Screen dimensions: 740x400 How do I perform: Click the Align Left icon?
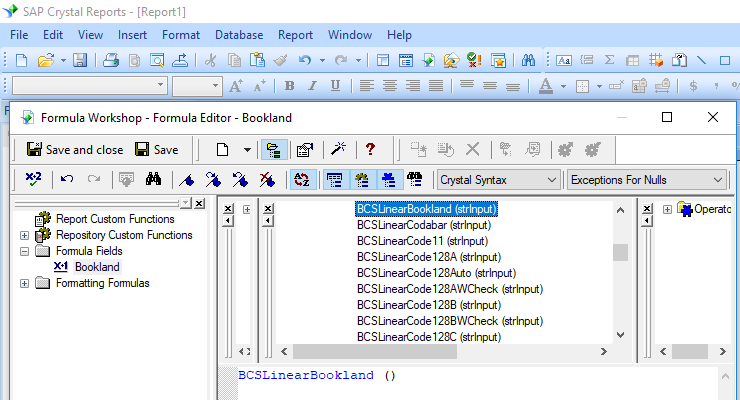367,85
